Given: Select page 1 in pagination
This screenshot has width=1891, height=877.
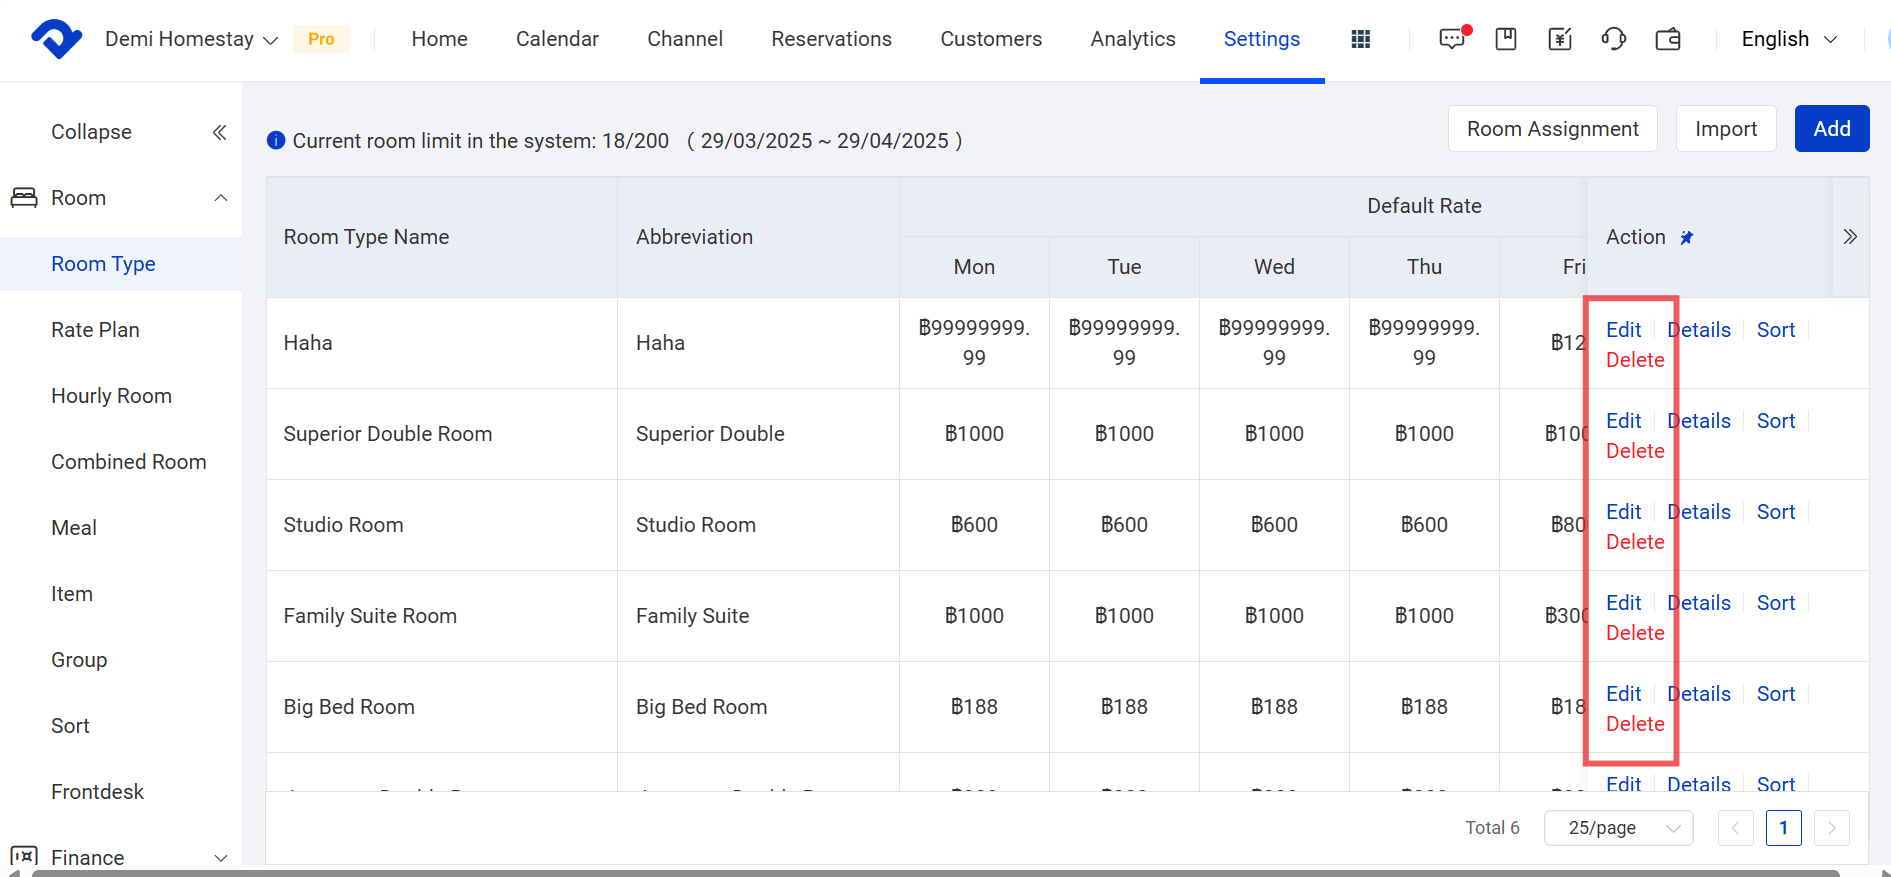Looking at the screenshot, I should [1783, 828].
